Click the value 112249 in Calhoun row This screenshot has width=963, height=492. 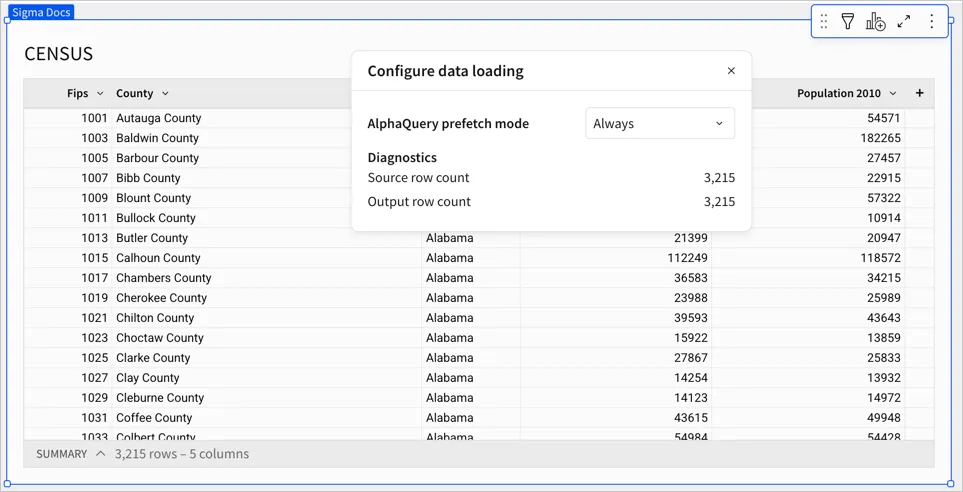[687, 258]
